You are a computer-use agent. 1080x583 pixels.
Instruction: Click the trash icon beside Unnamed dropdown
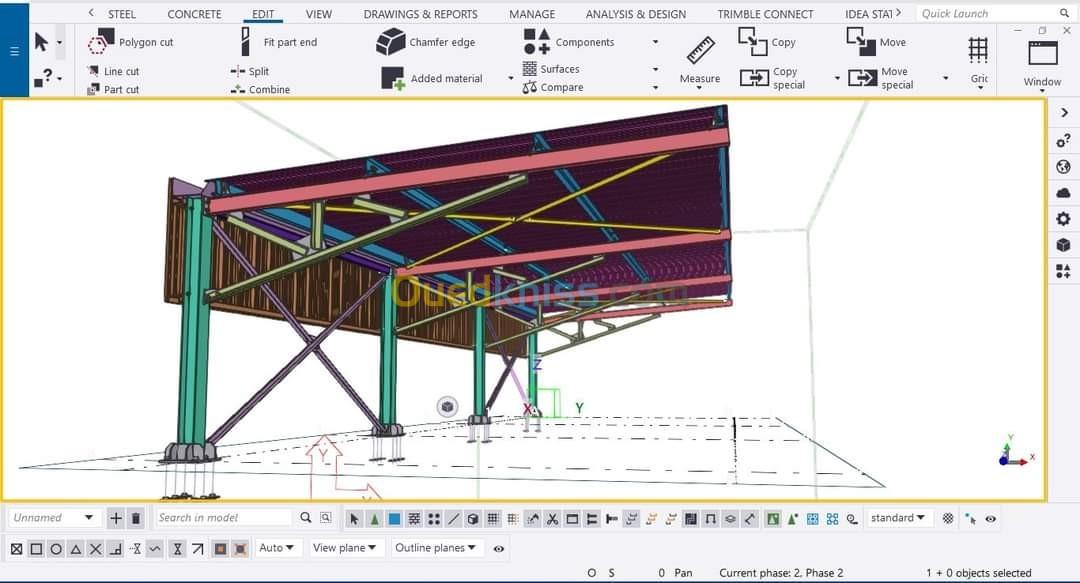point(136,518)
